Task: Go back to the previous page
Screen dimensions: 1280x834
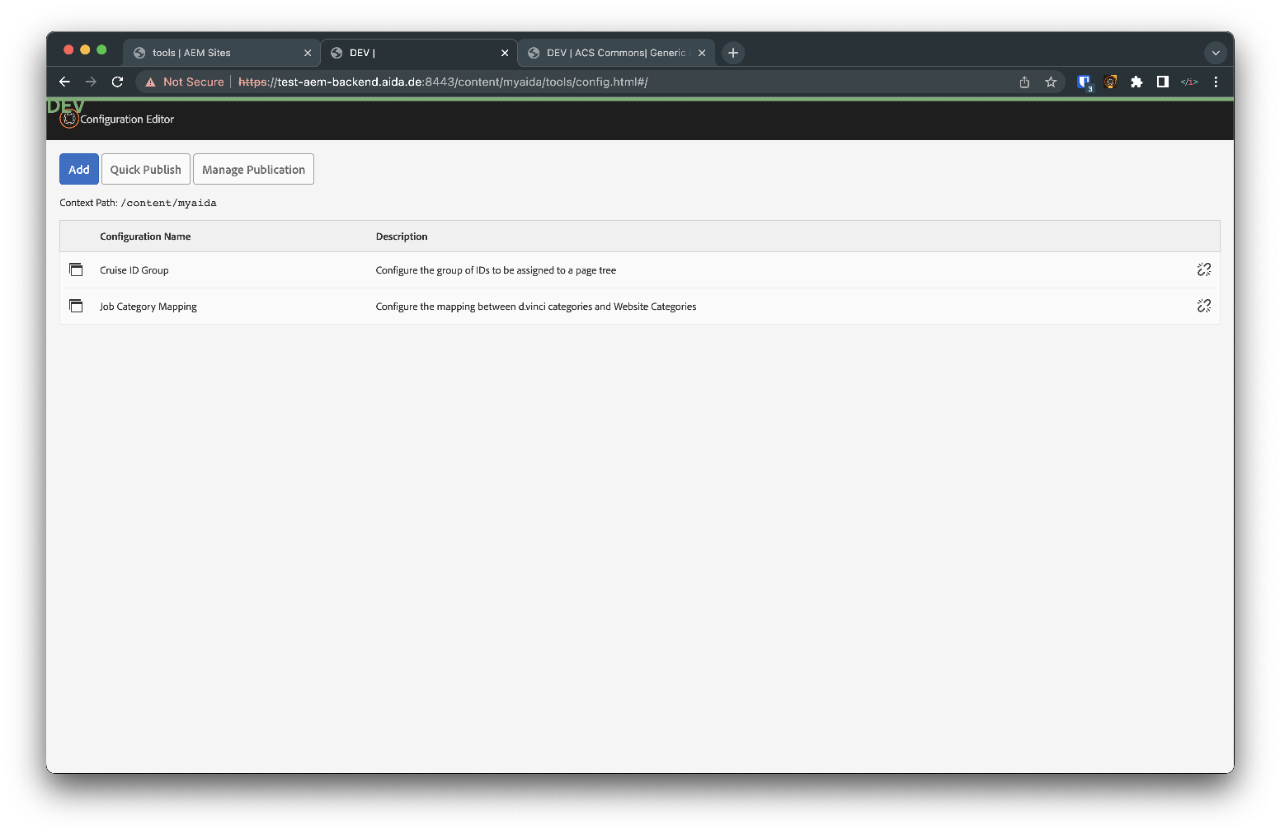Action: pos(65,82)
